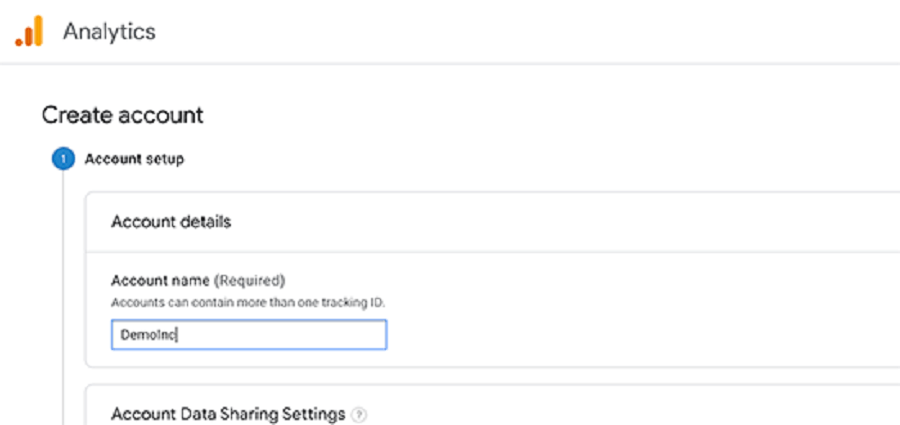Click the DemoInc text inside the field
The height and width of the screenshot is (425, 900).
point(149,335)
